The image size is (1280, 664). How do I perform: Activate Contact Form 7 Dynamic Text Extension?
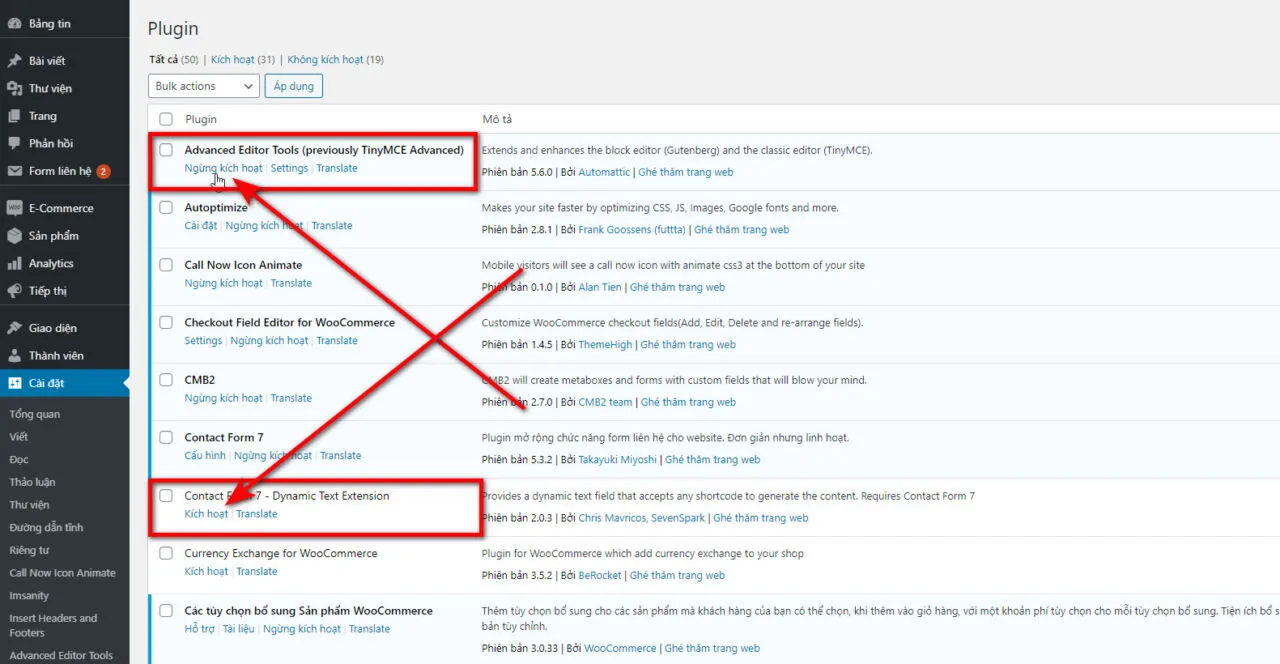click(x=206, y=514)
